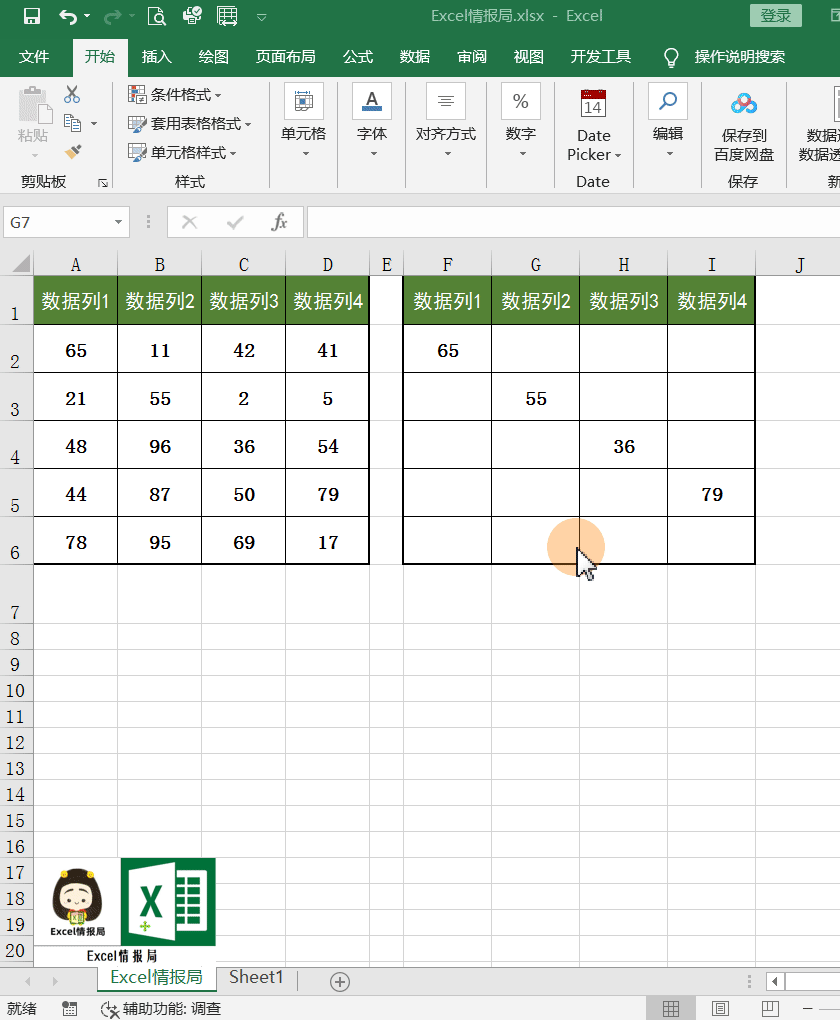Switch to Page Break Preview view
Viewport: 840px width, 1020px height.
pos(770,1008)
